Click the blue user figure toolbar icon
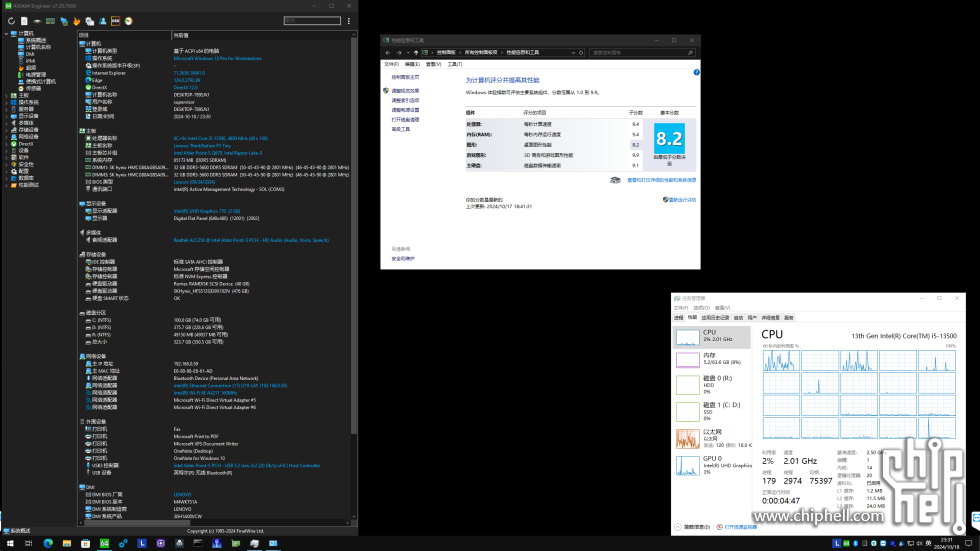Screen dimensions: 980x551 point(102,21)
